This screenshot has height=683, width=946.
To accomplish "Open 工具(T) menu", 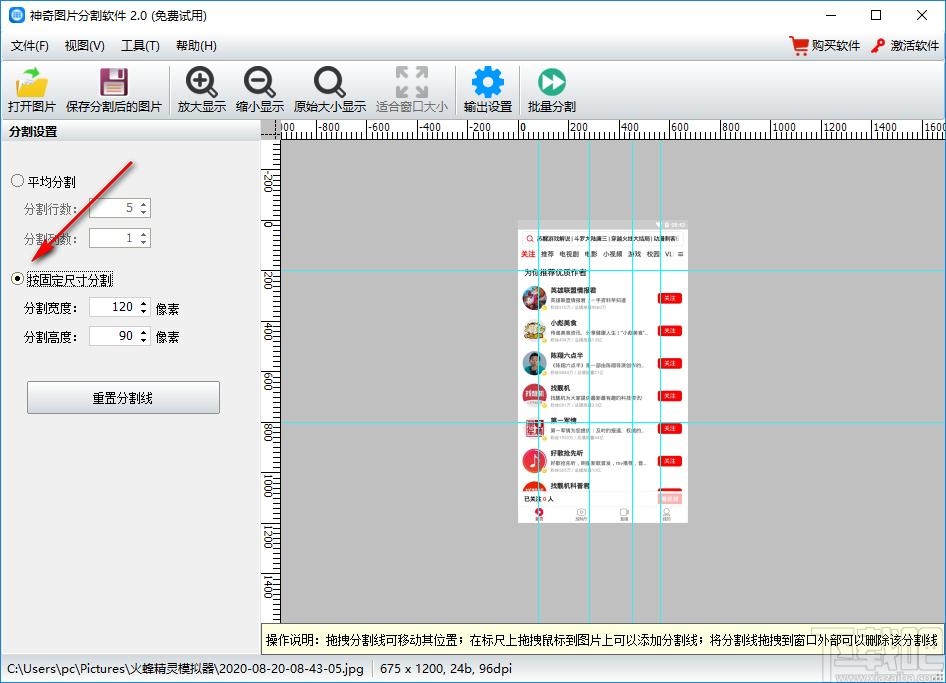I will point(140,46).
